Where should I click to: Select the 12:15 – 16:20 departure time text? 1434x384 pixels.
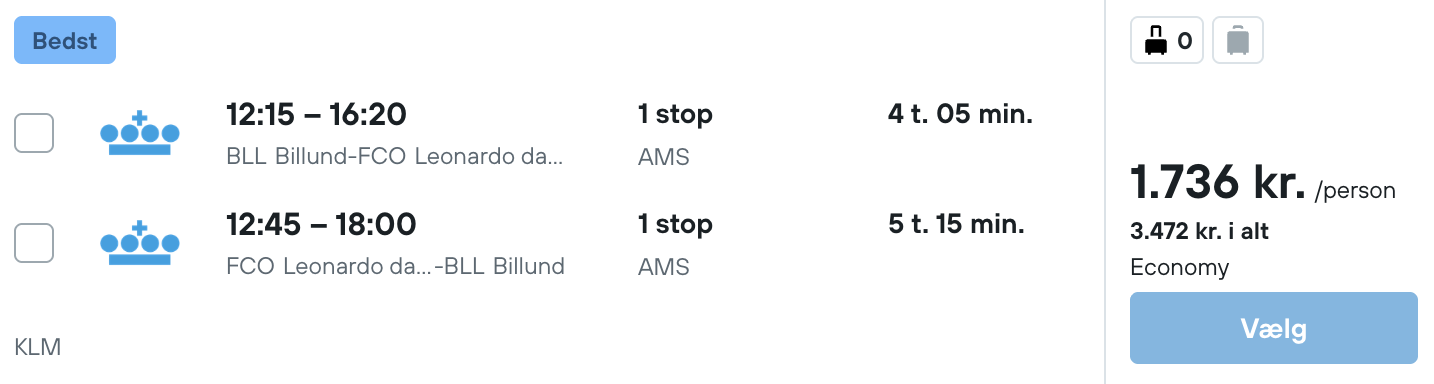tap(317, 115)
